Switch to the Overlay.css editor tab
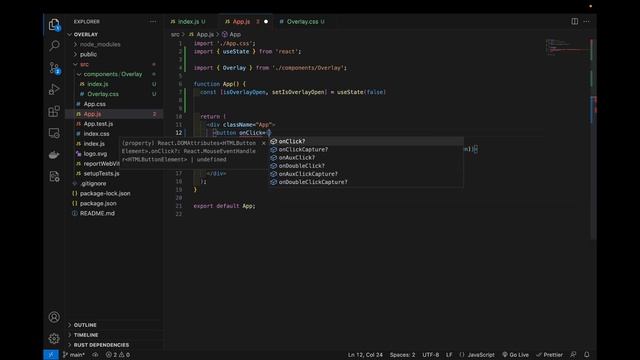 302,22
